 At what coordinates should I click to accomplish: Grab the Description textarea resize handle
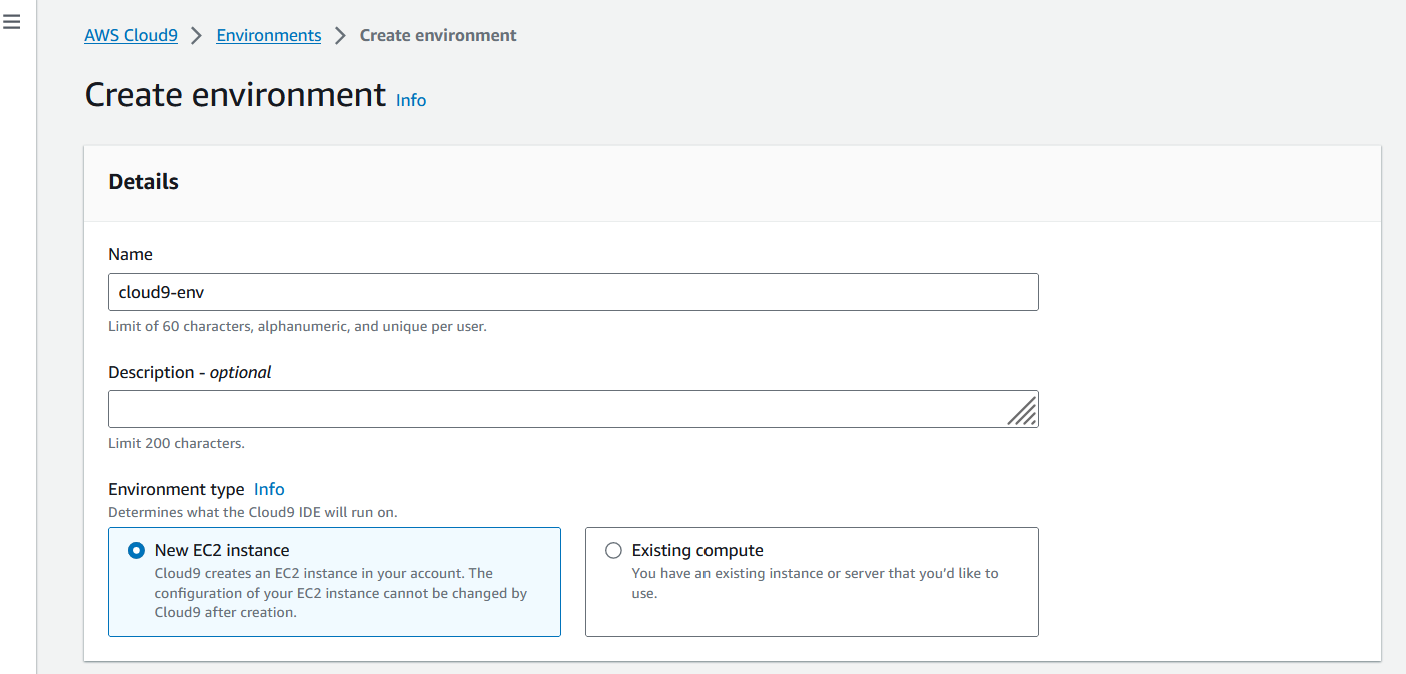pos(1022,411)
